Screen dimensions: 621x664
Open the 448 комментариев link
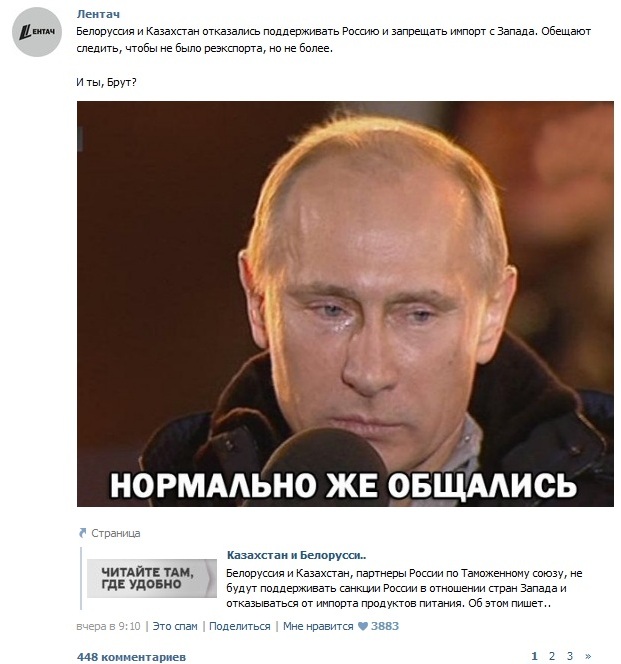click(x=131, y=657)
